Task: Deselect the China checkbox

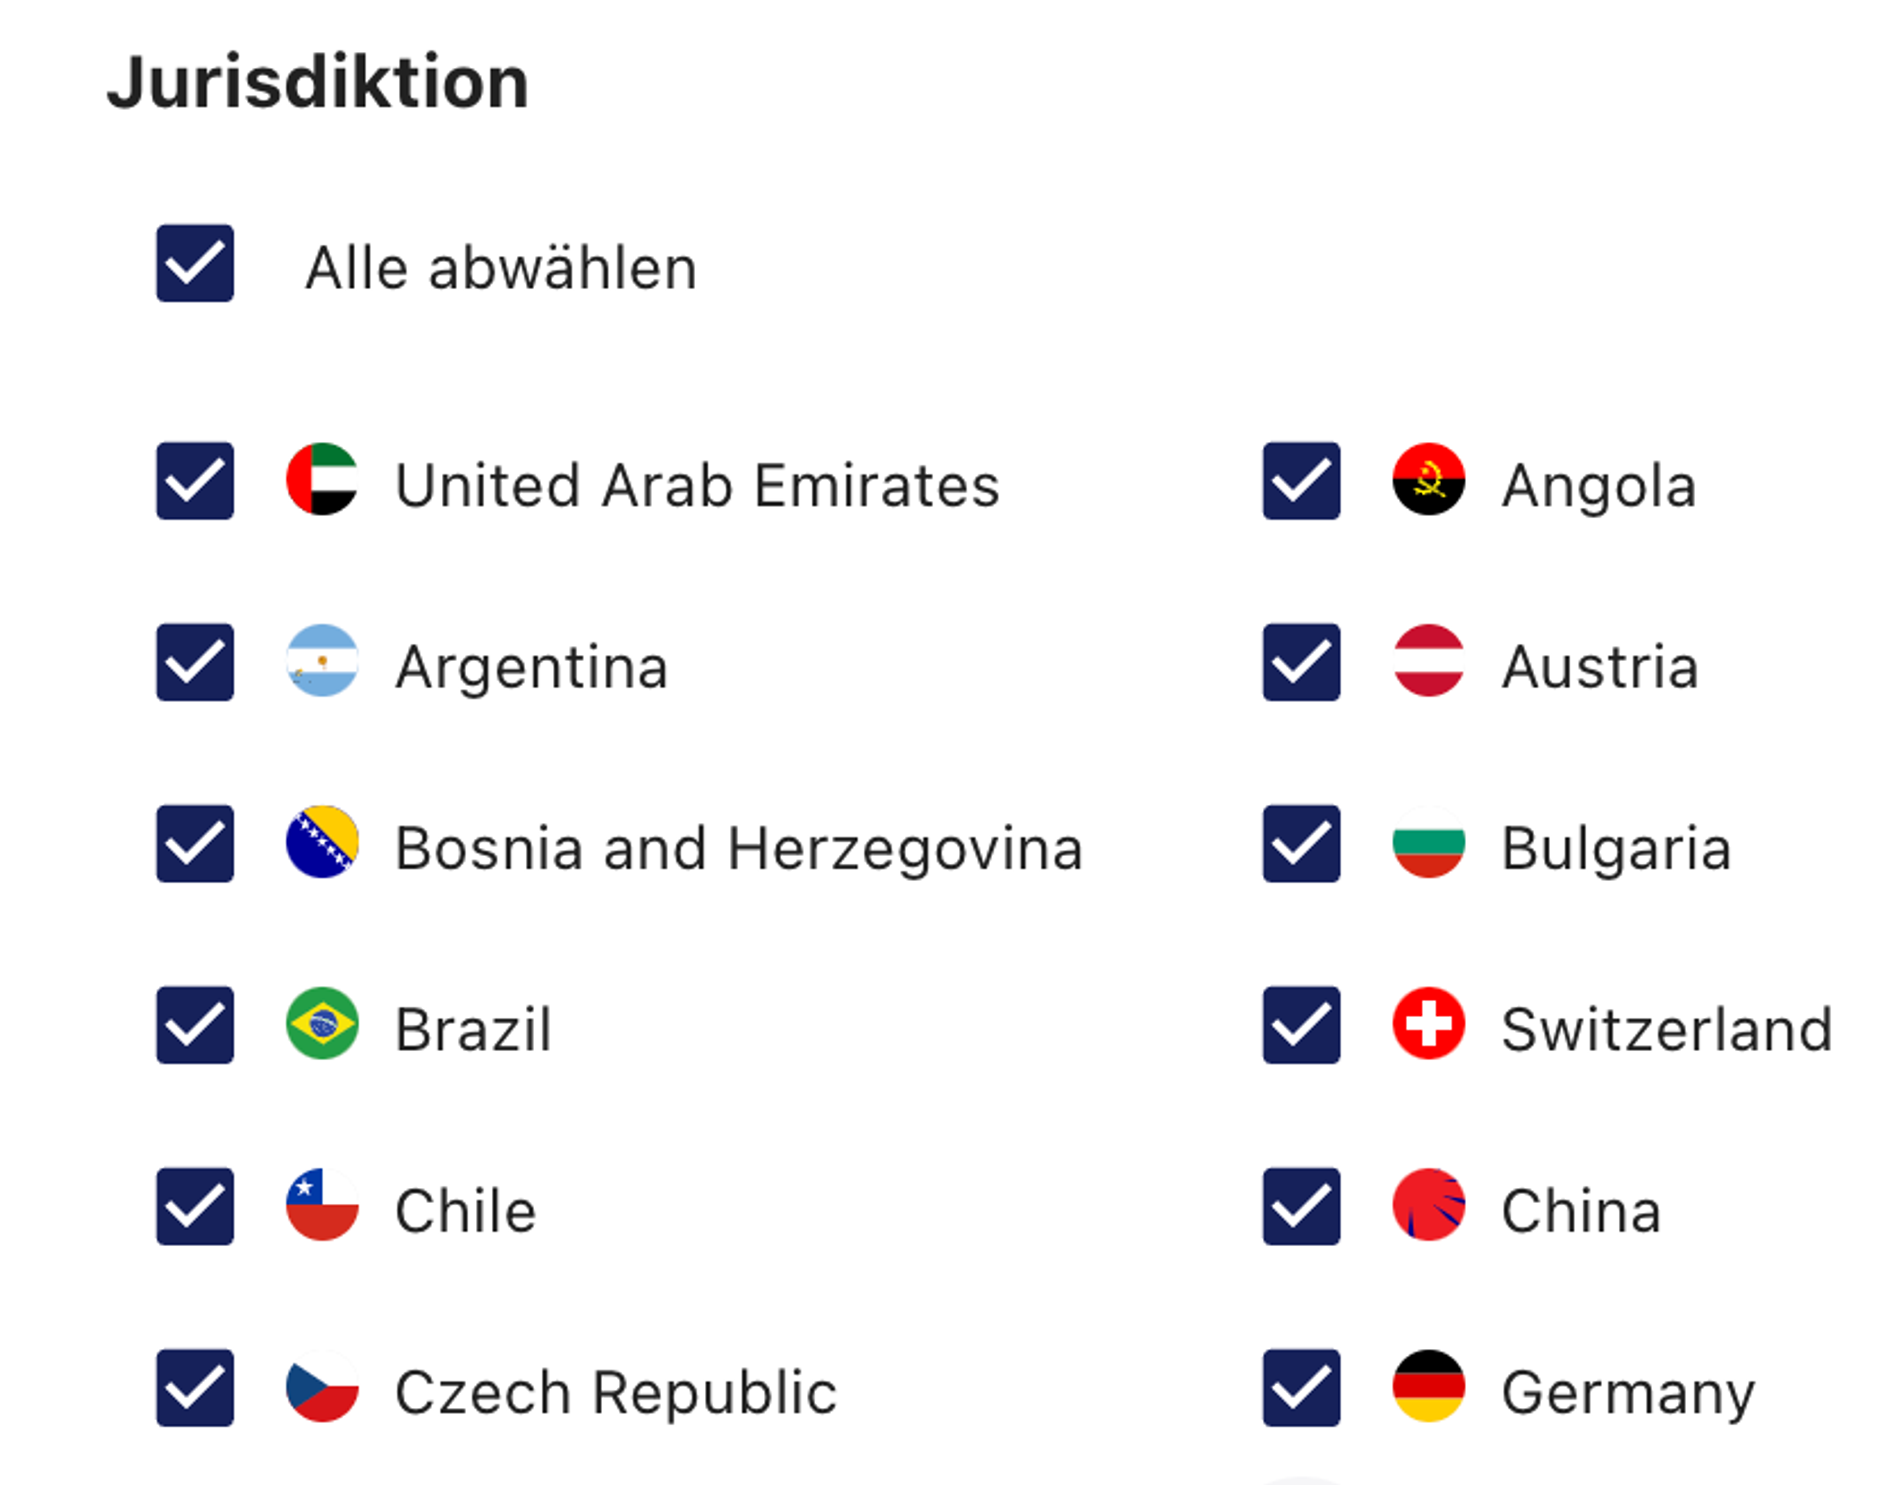Action: 1301,1206
